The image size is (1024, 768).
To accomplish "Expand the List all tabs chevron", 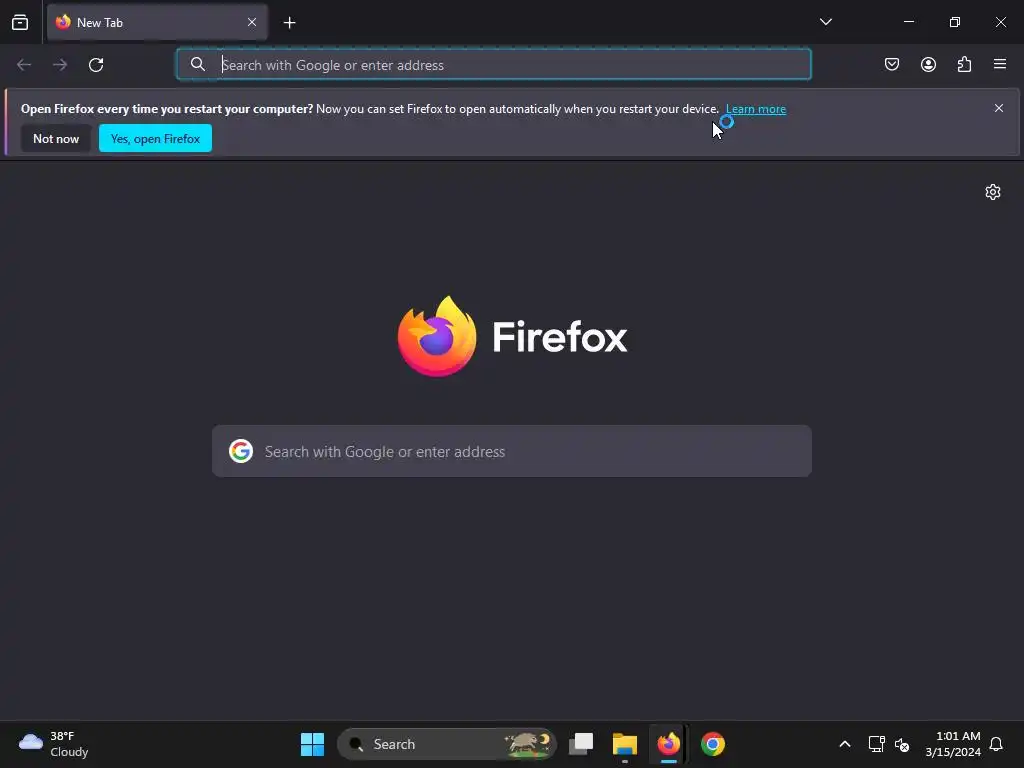I will (825, 22).
